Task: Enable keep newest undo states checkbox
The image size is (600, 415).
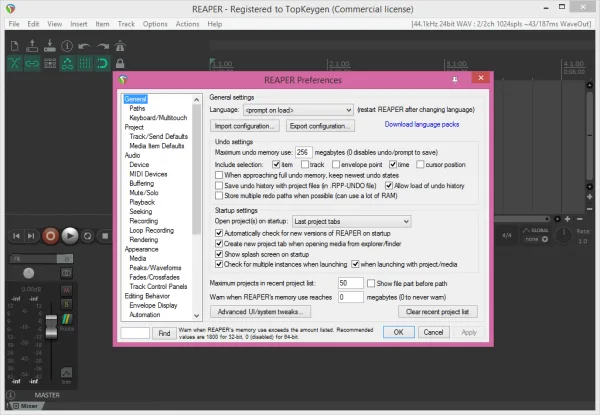Action: (219, 175)
